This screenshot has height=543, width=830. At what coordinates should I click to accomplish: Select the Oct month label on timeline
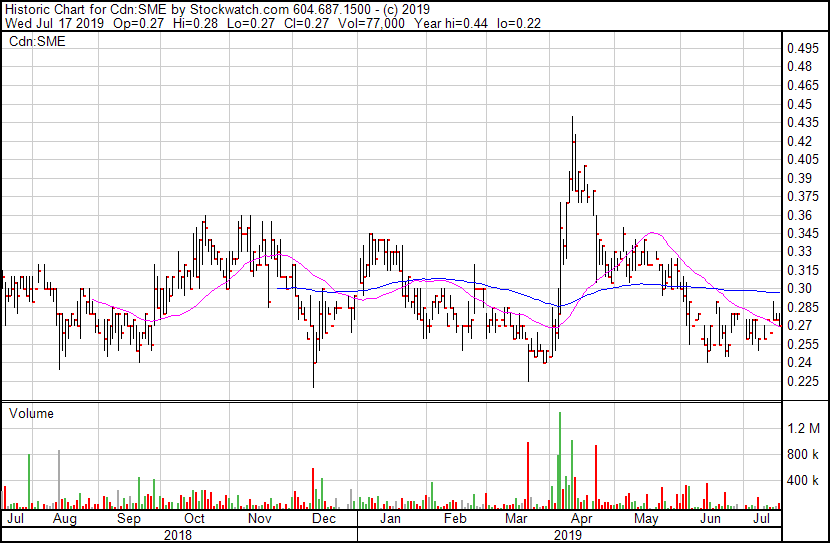tap(194, 518)
